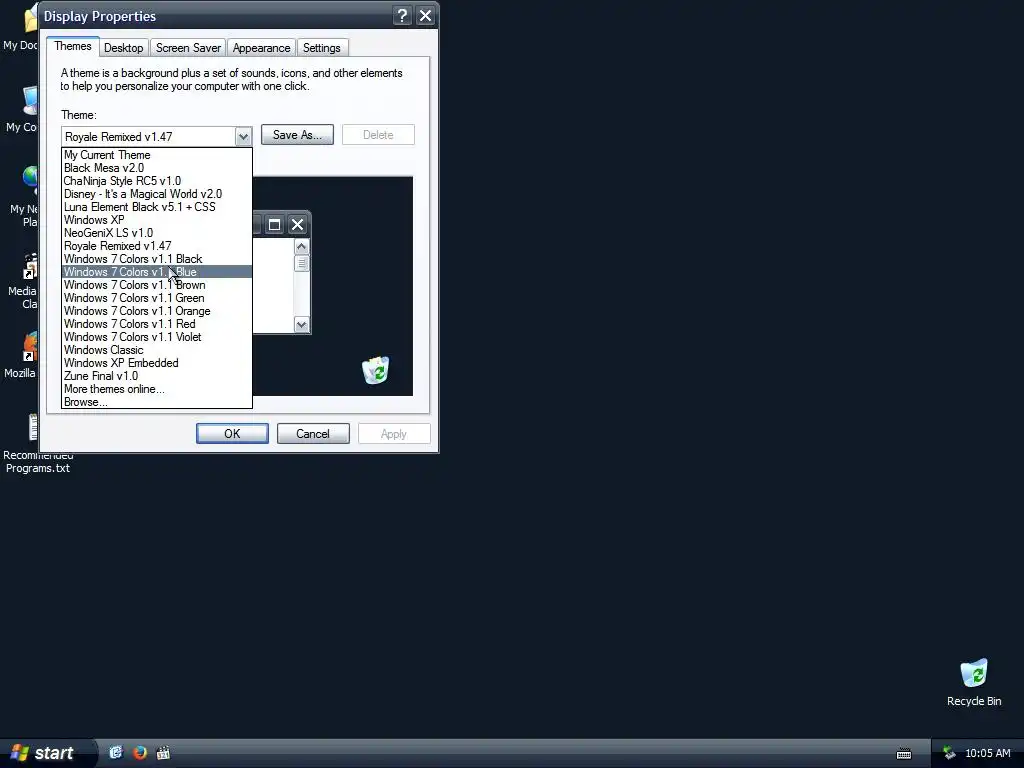
Task: Click the preview scrollbar up arrow
Action: (301, 247)
